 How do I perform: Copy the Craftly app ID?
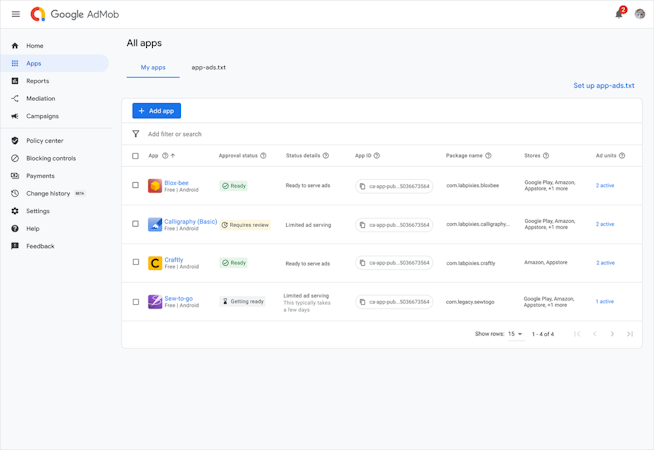coord(362,263)
